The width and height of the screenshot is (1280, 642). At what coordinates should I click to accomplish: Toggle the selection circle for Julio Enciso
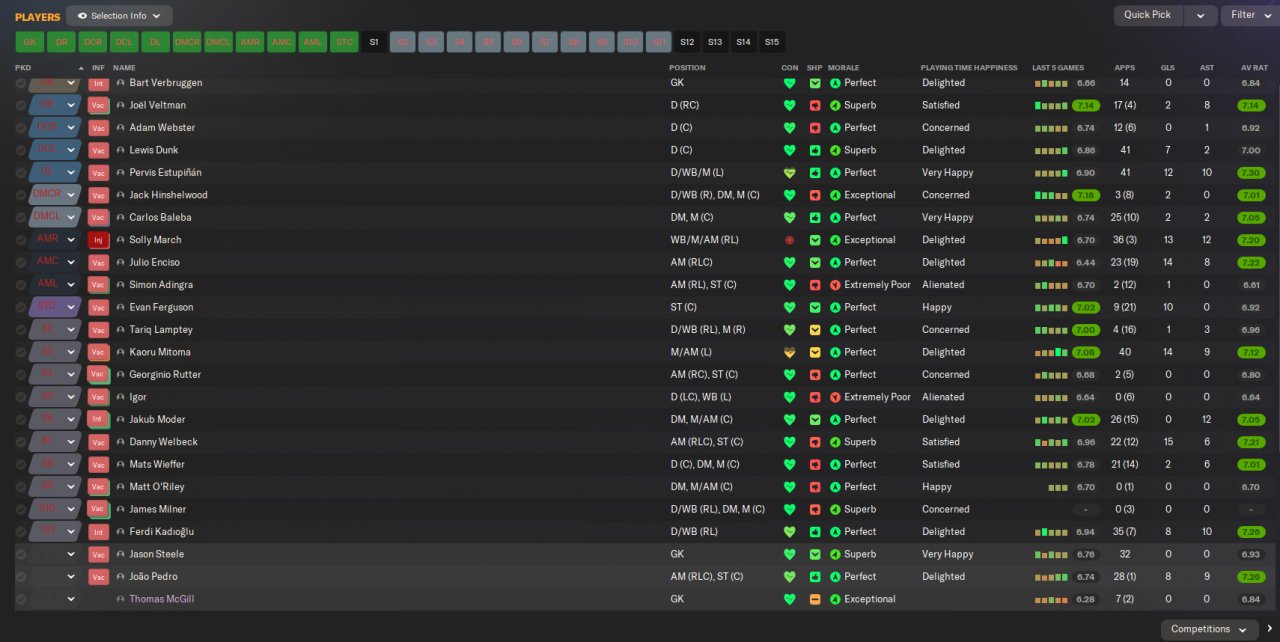pos(21,262)
